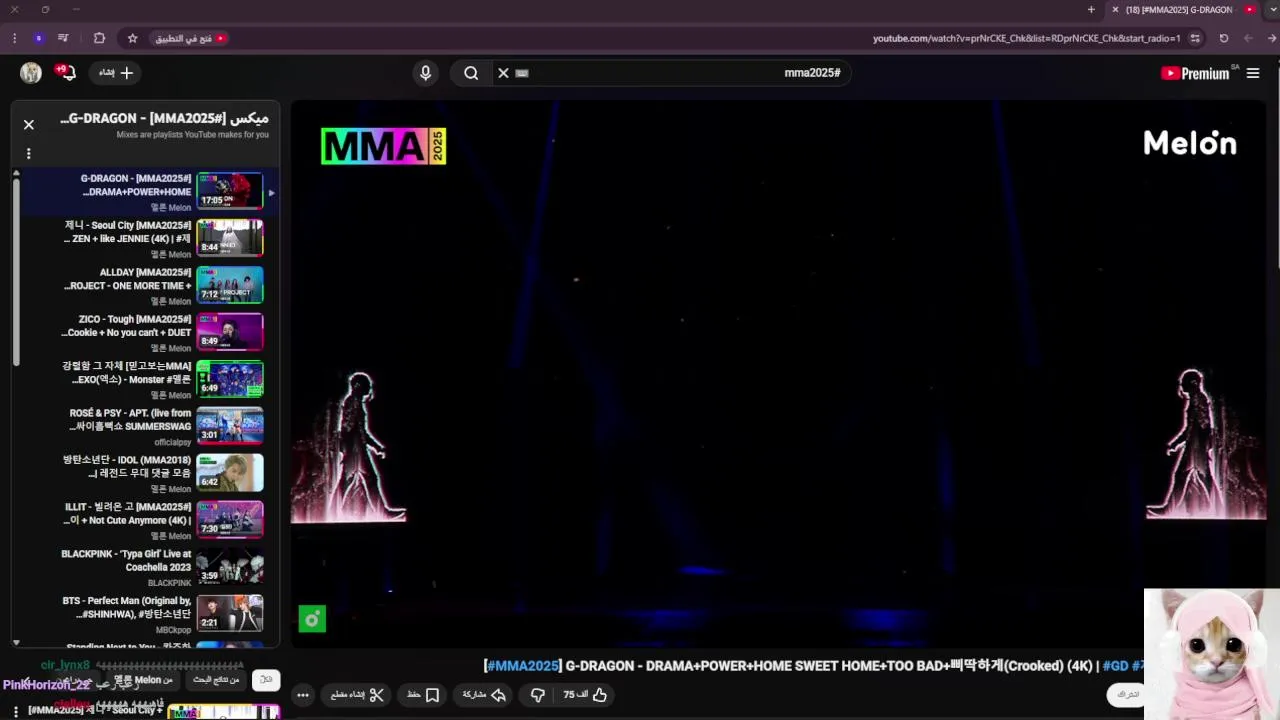The width and height of the screenshot is (1280, 720).
Task: Reload the page
Action: coord(1224,38)
